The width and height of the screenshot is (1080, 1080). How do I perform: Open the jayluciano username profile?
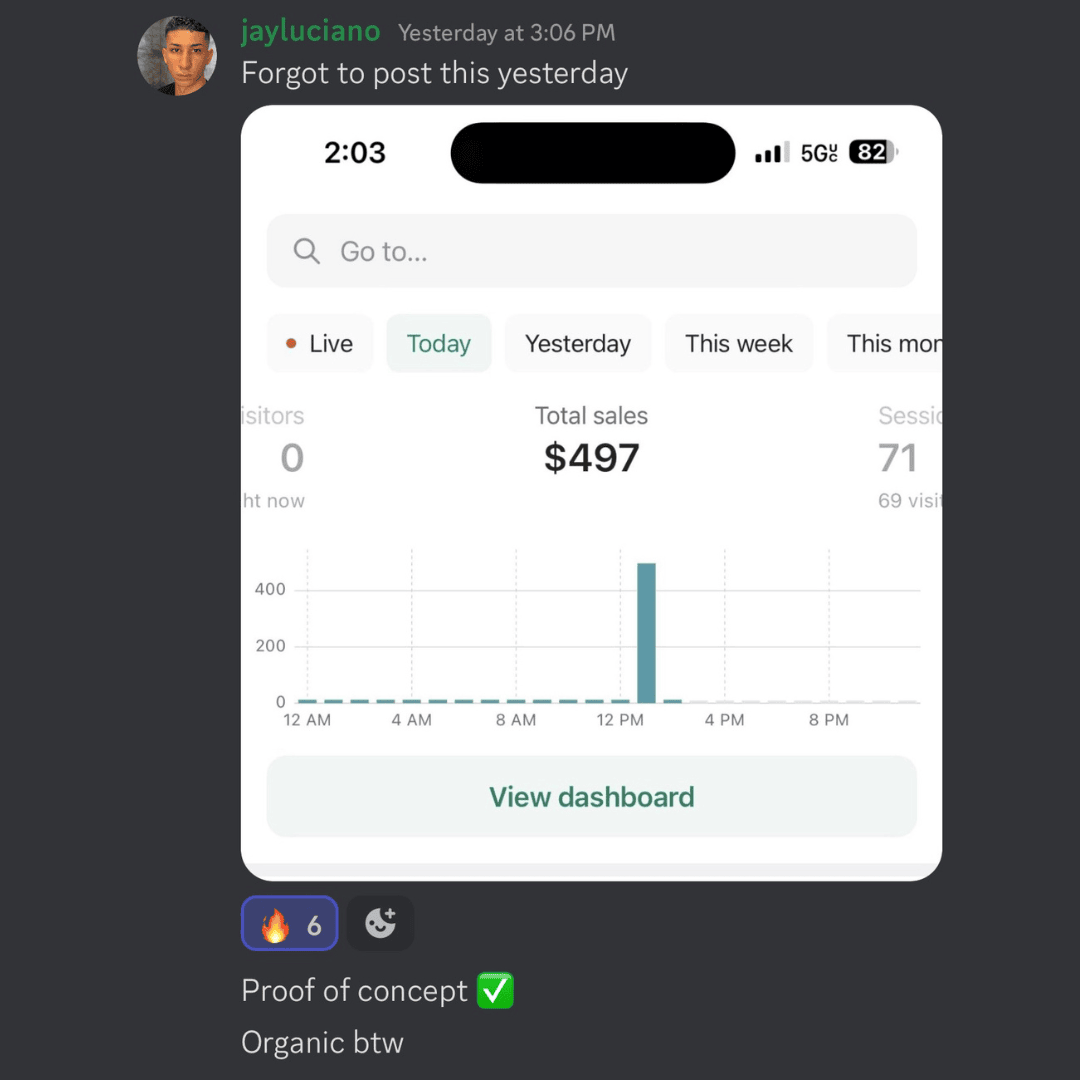[x=310, y=32]
